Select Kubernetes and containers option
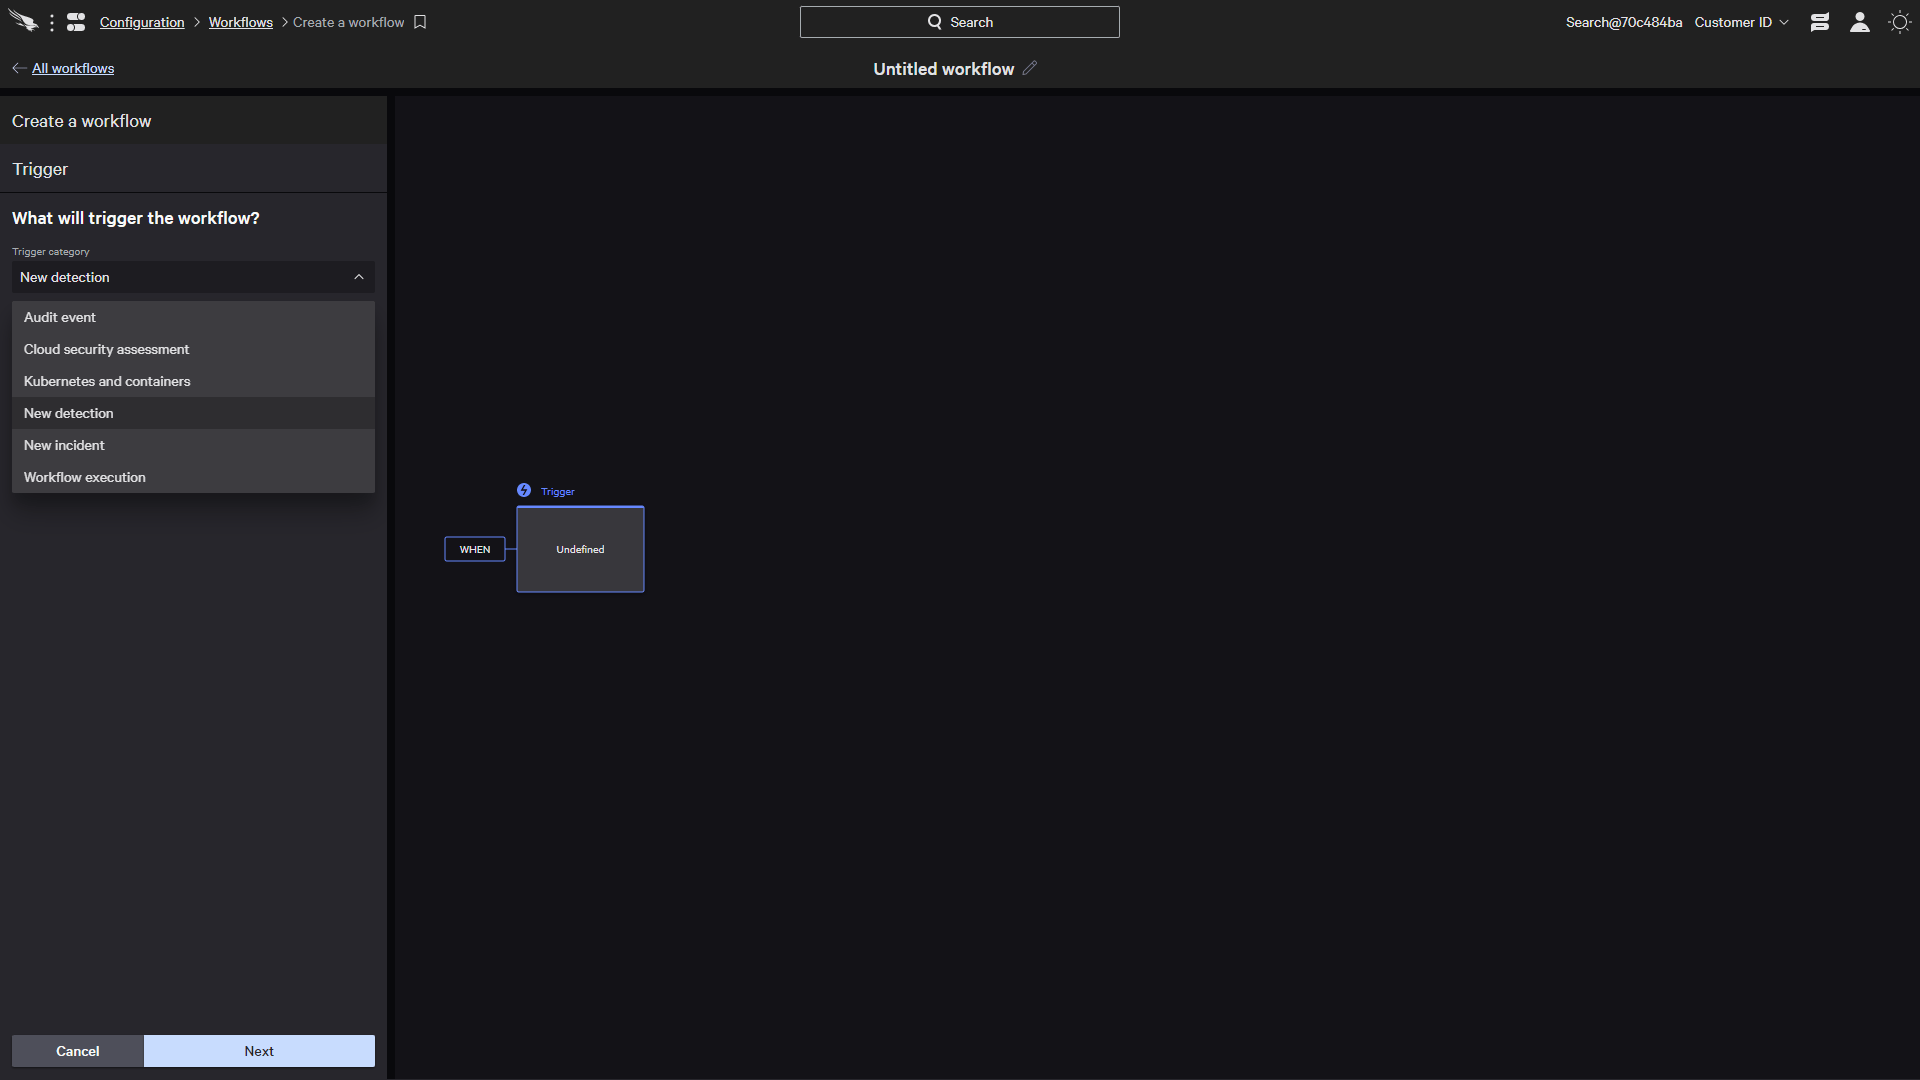Screen dimensions: 1920x1080 (x=107, y=381)
